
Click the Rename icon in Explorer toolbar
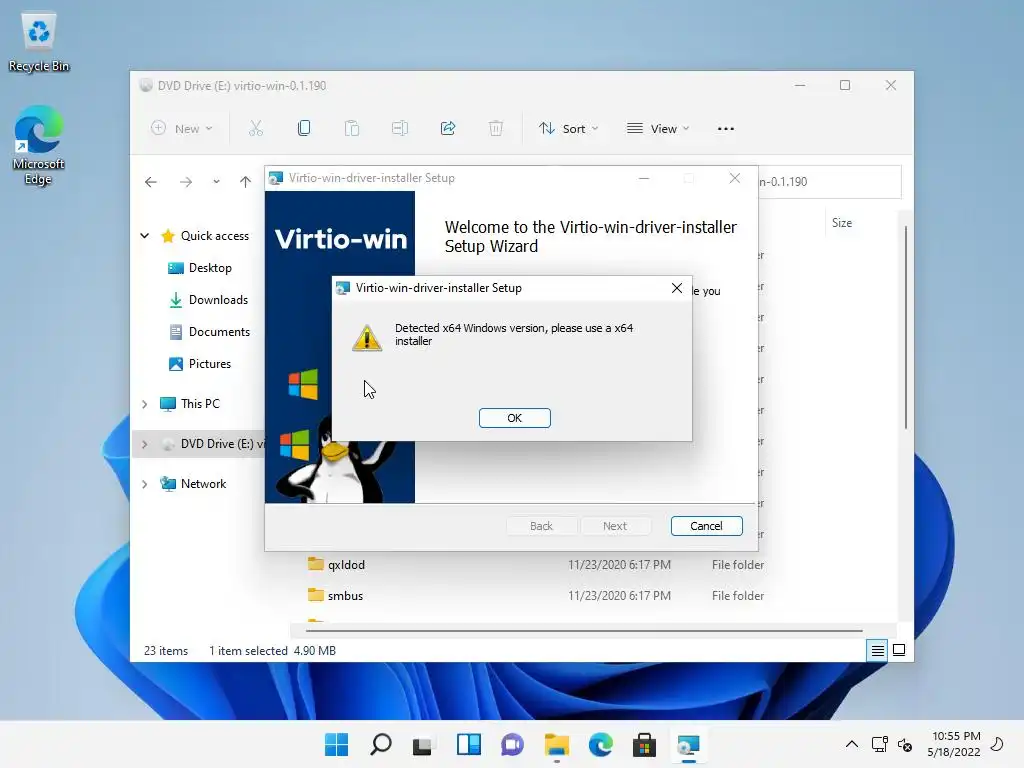coord(400,129)
